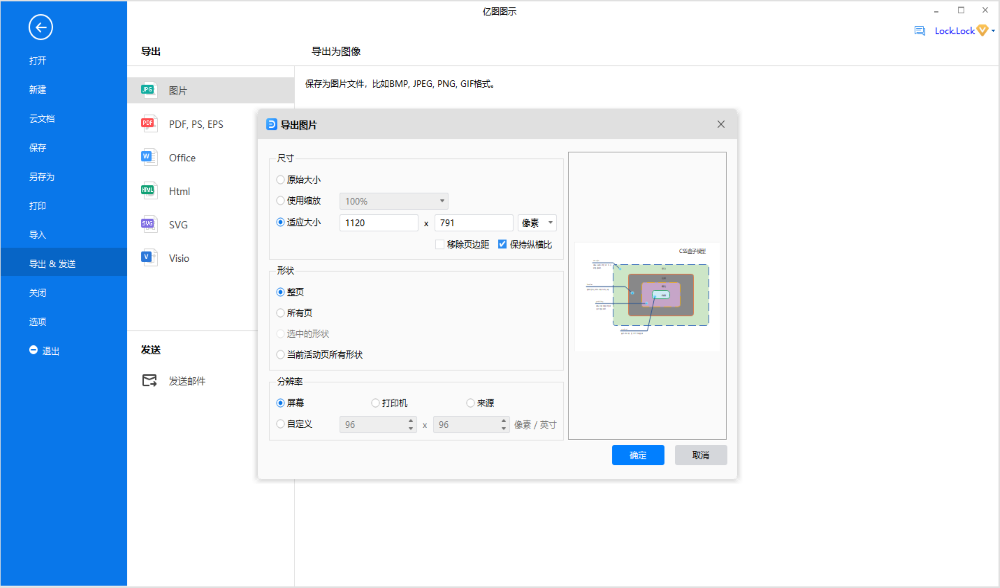Click the 退出 exit icon in sidebar

click(x=33, y=350)
